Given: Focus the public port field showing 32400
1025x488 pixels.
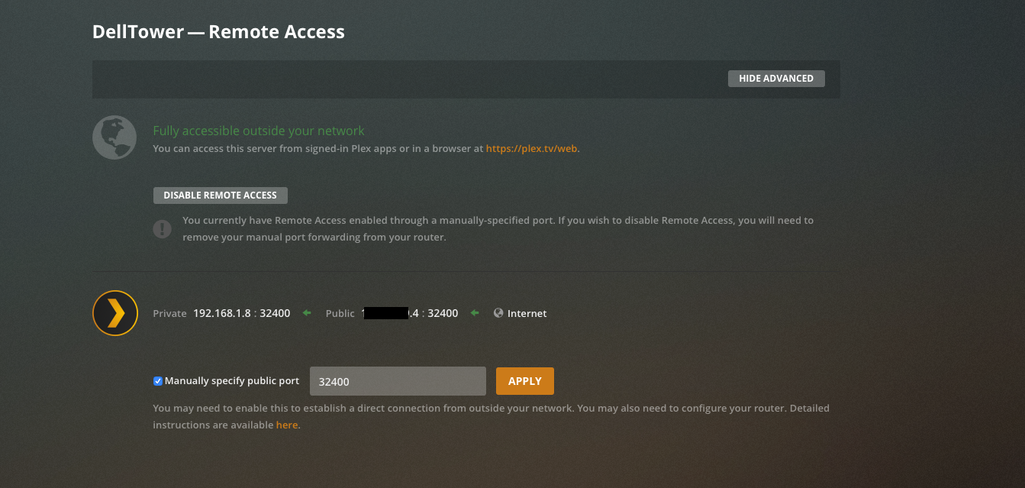Looking at the screenshot, I should pyautogui.click(x=398, y=381).
